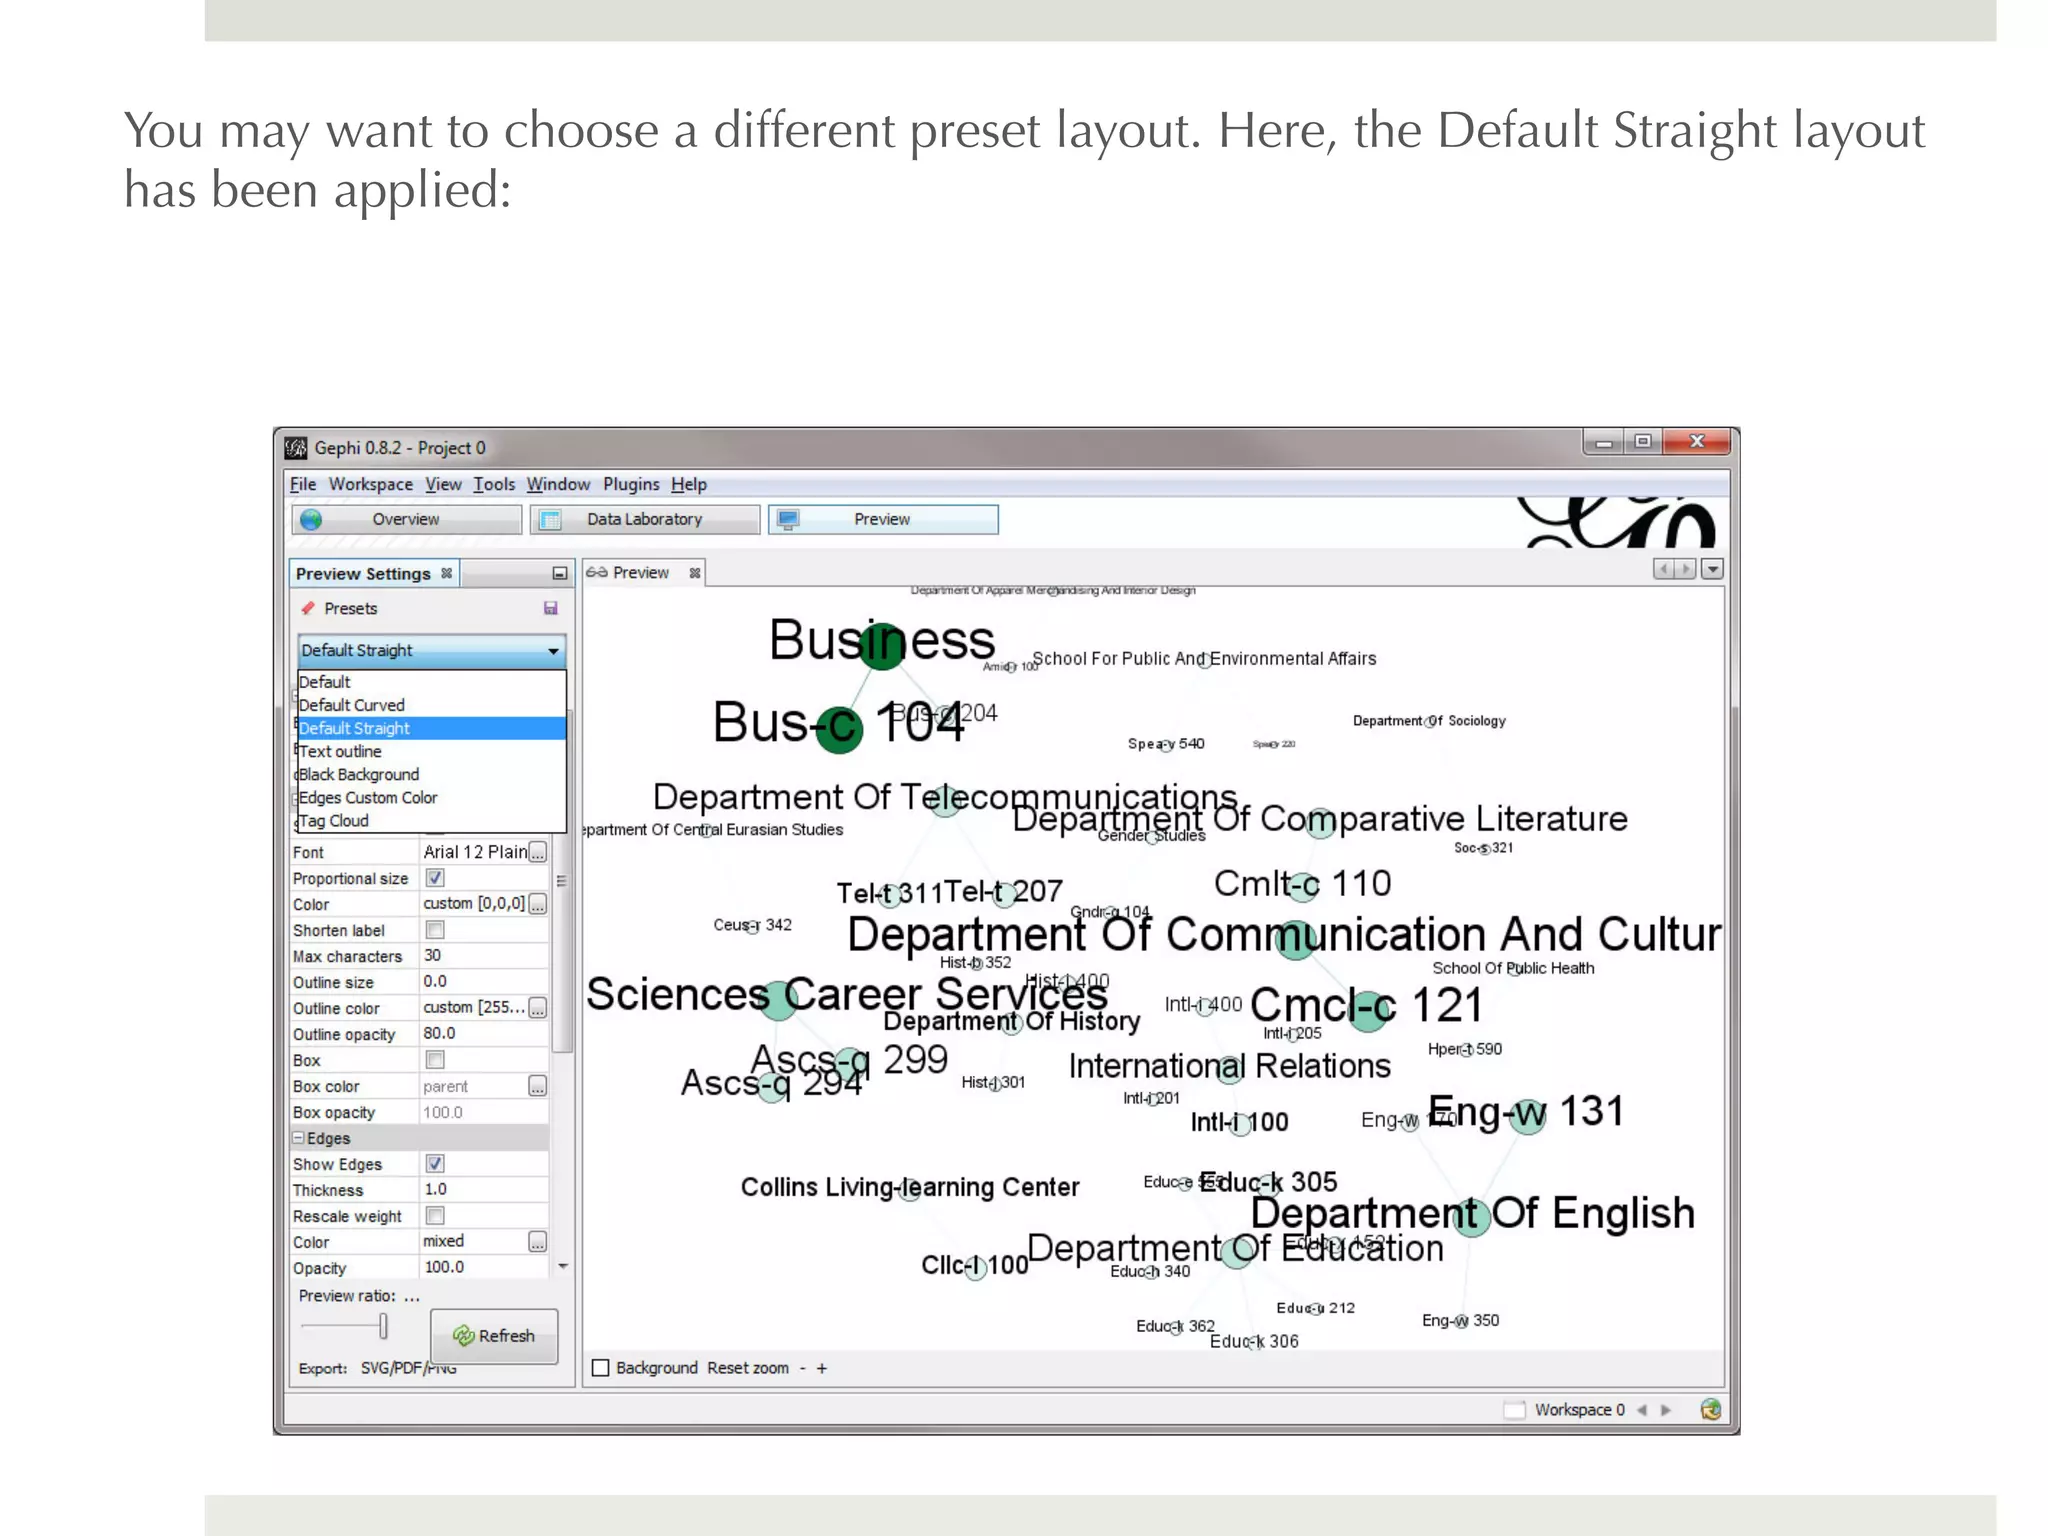The height and width of the screenshot is (1536, 2048).
Task: Click the Gephi logo in the title bar
Action: (x=296, y=447)
